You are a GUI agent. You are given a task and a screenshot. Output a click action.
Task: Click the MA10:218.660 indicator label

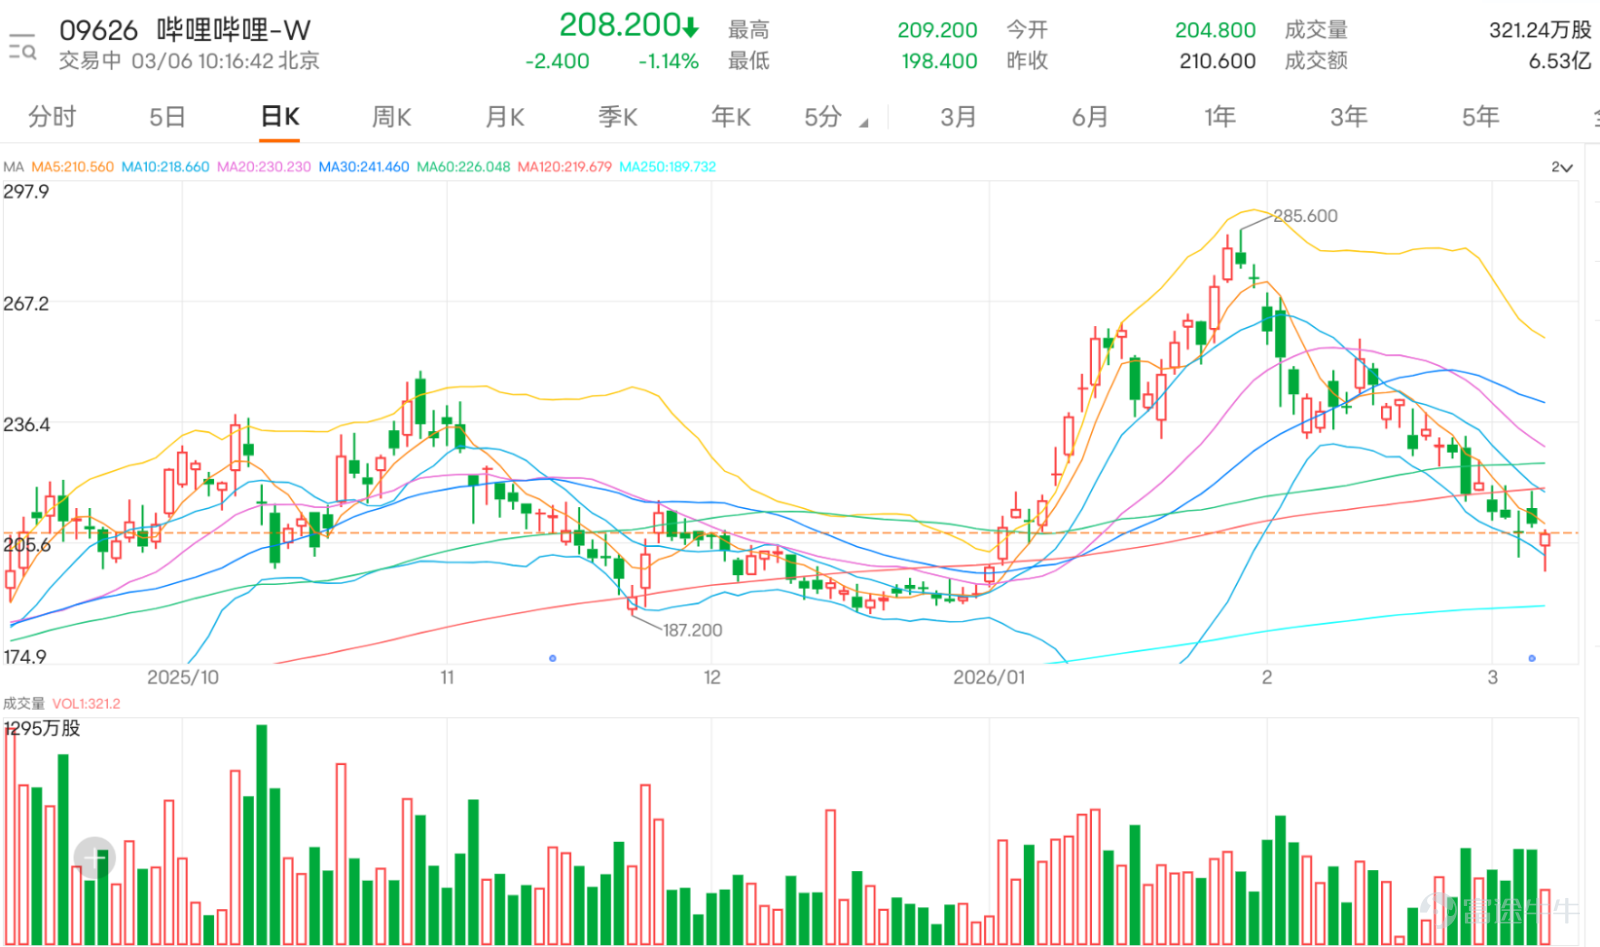[165, 167]
